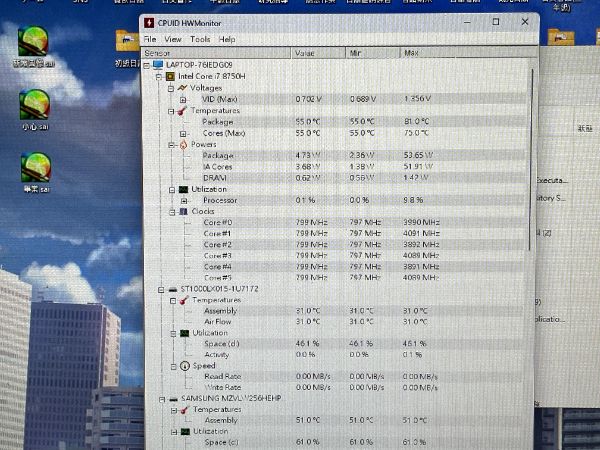Click the Value column header
The width and height of the screenshot is (600, 450).
(x=318, y=53)
